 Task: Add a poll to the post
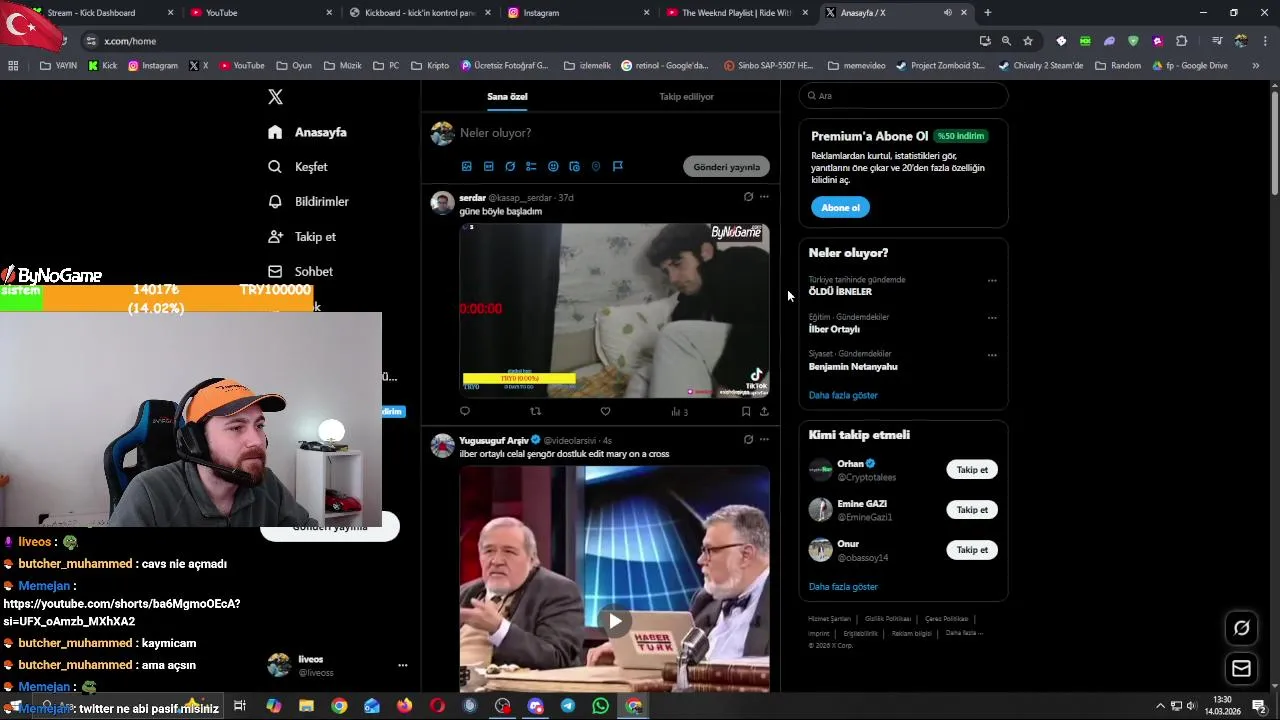coord(531,167)
